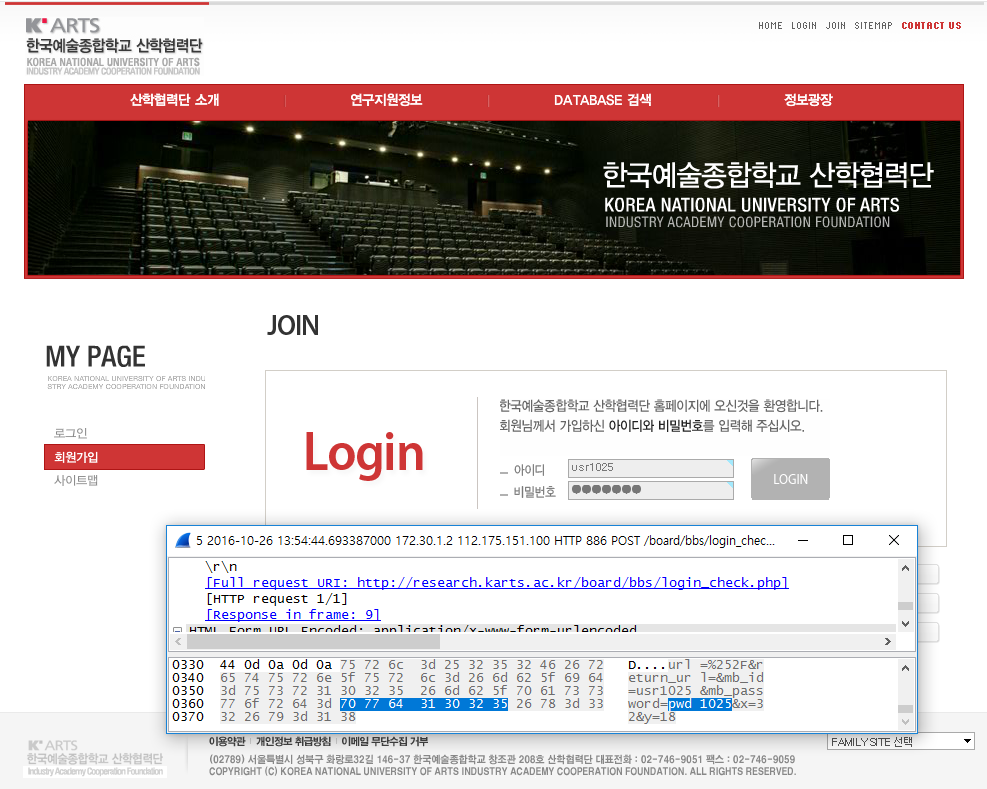The image size is (987, 789).
Task: Click up arrow of hex pane scrollbar
Action: pyautogui.click(x=905, y=667)
